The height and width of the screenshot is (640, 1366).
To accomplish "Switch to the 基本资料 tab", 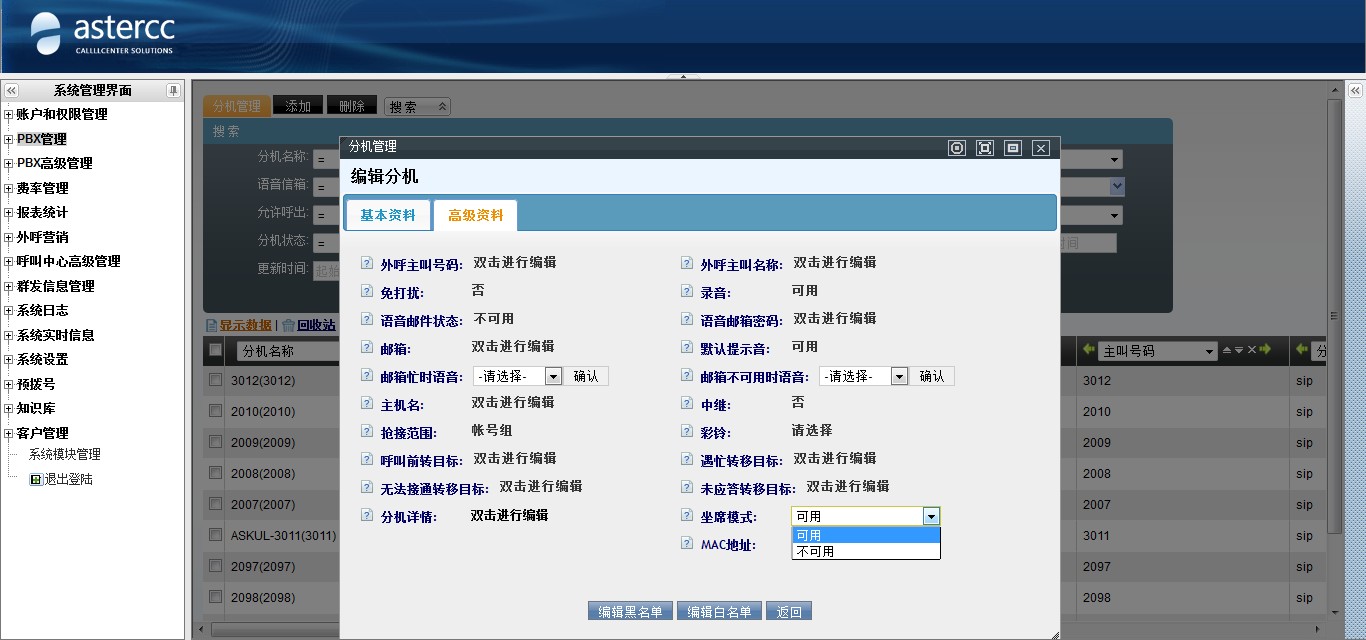I will [x=388, y=215].
